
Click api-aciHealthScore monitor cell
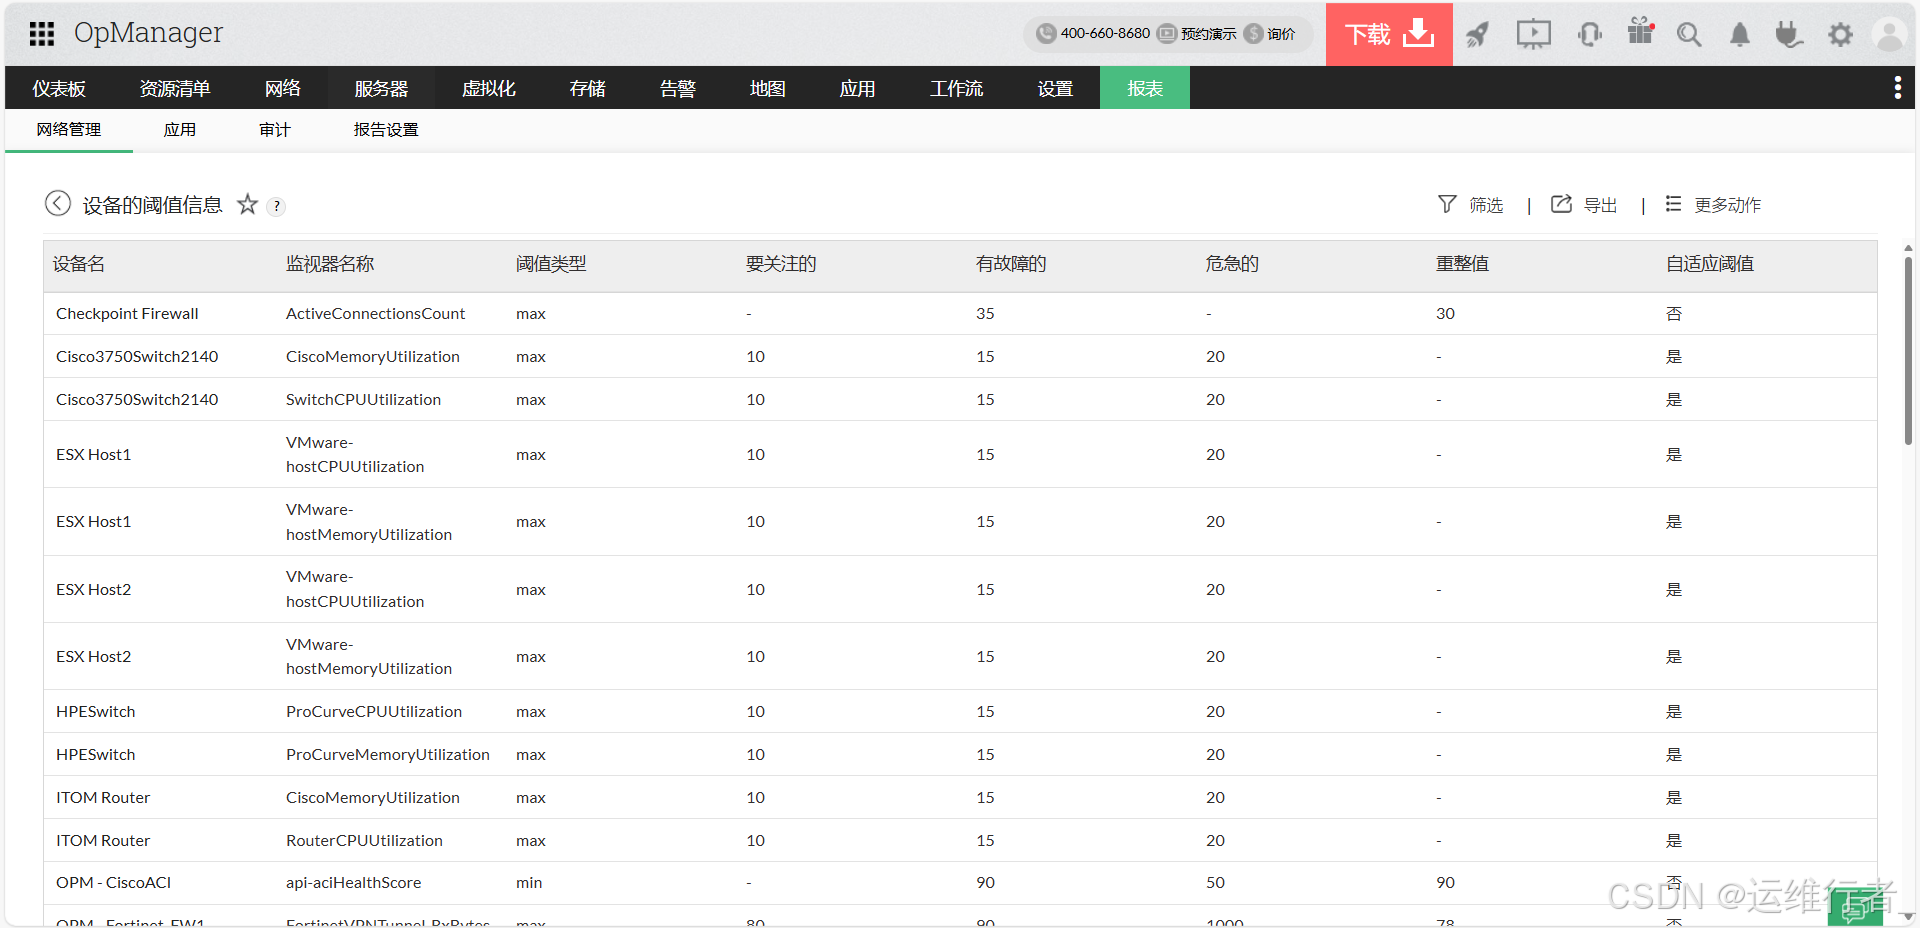click(353, 883)
